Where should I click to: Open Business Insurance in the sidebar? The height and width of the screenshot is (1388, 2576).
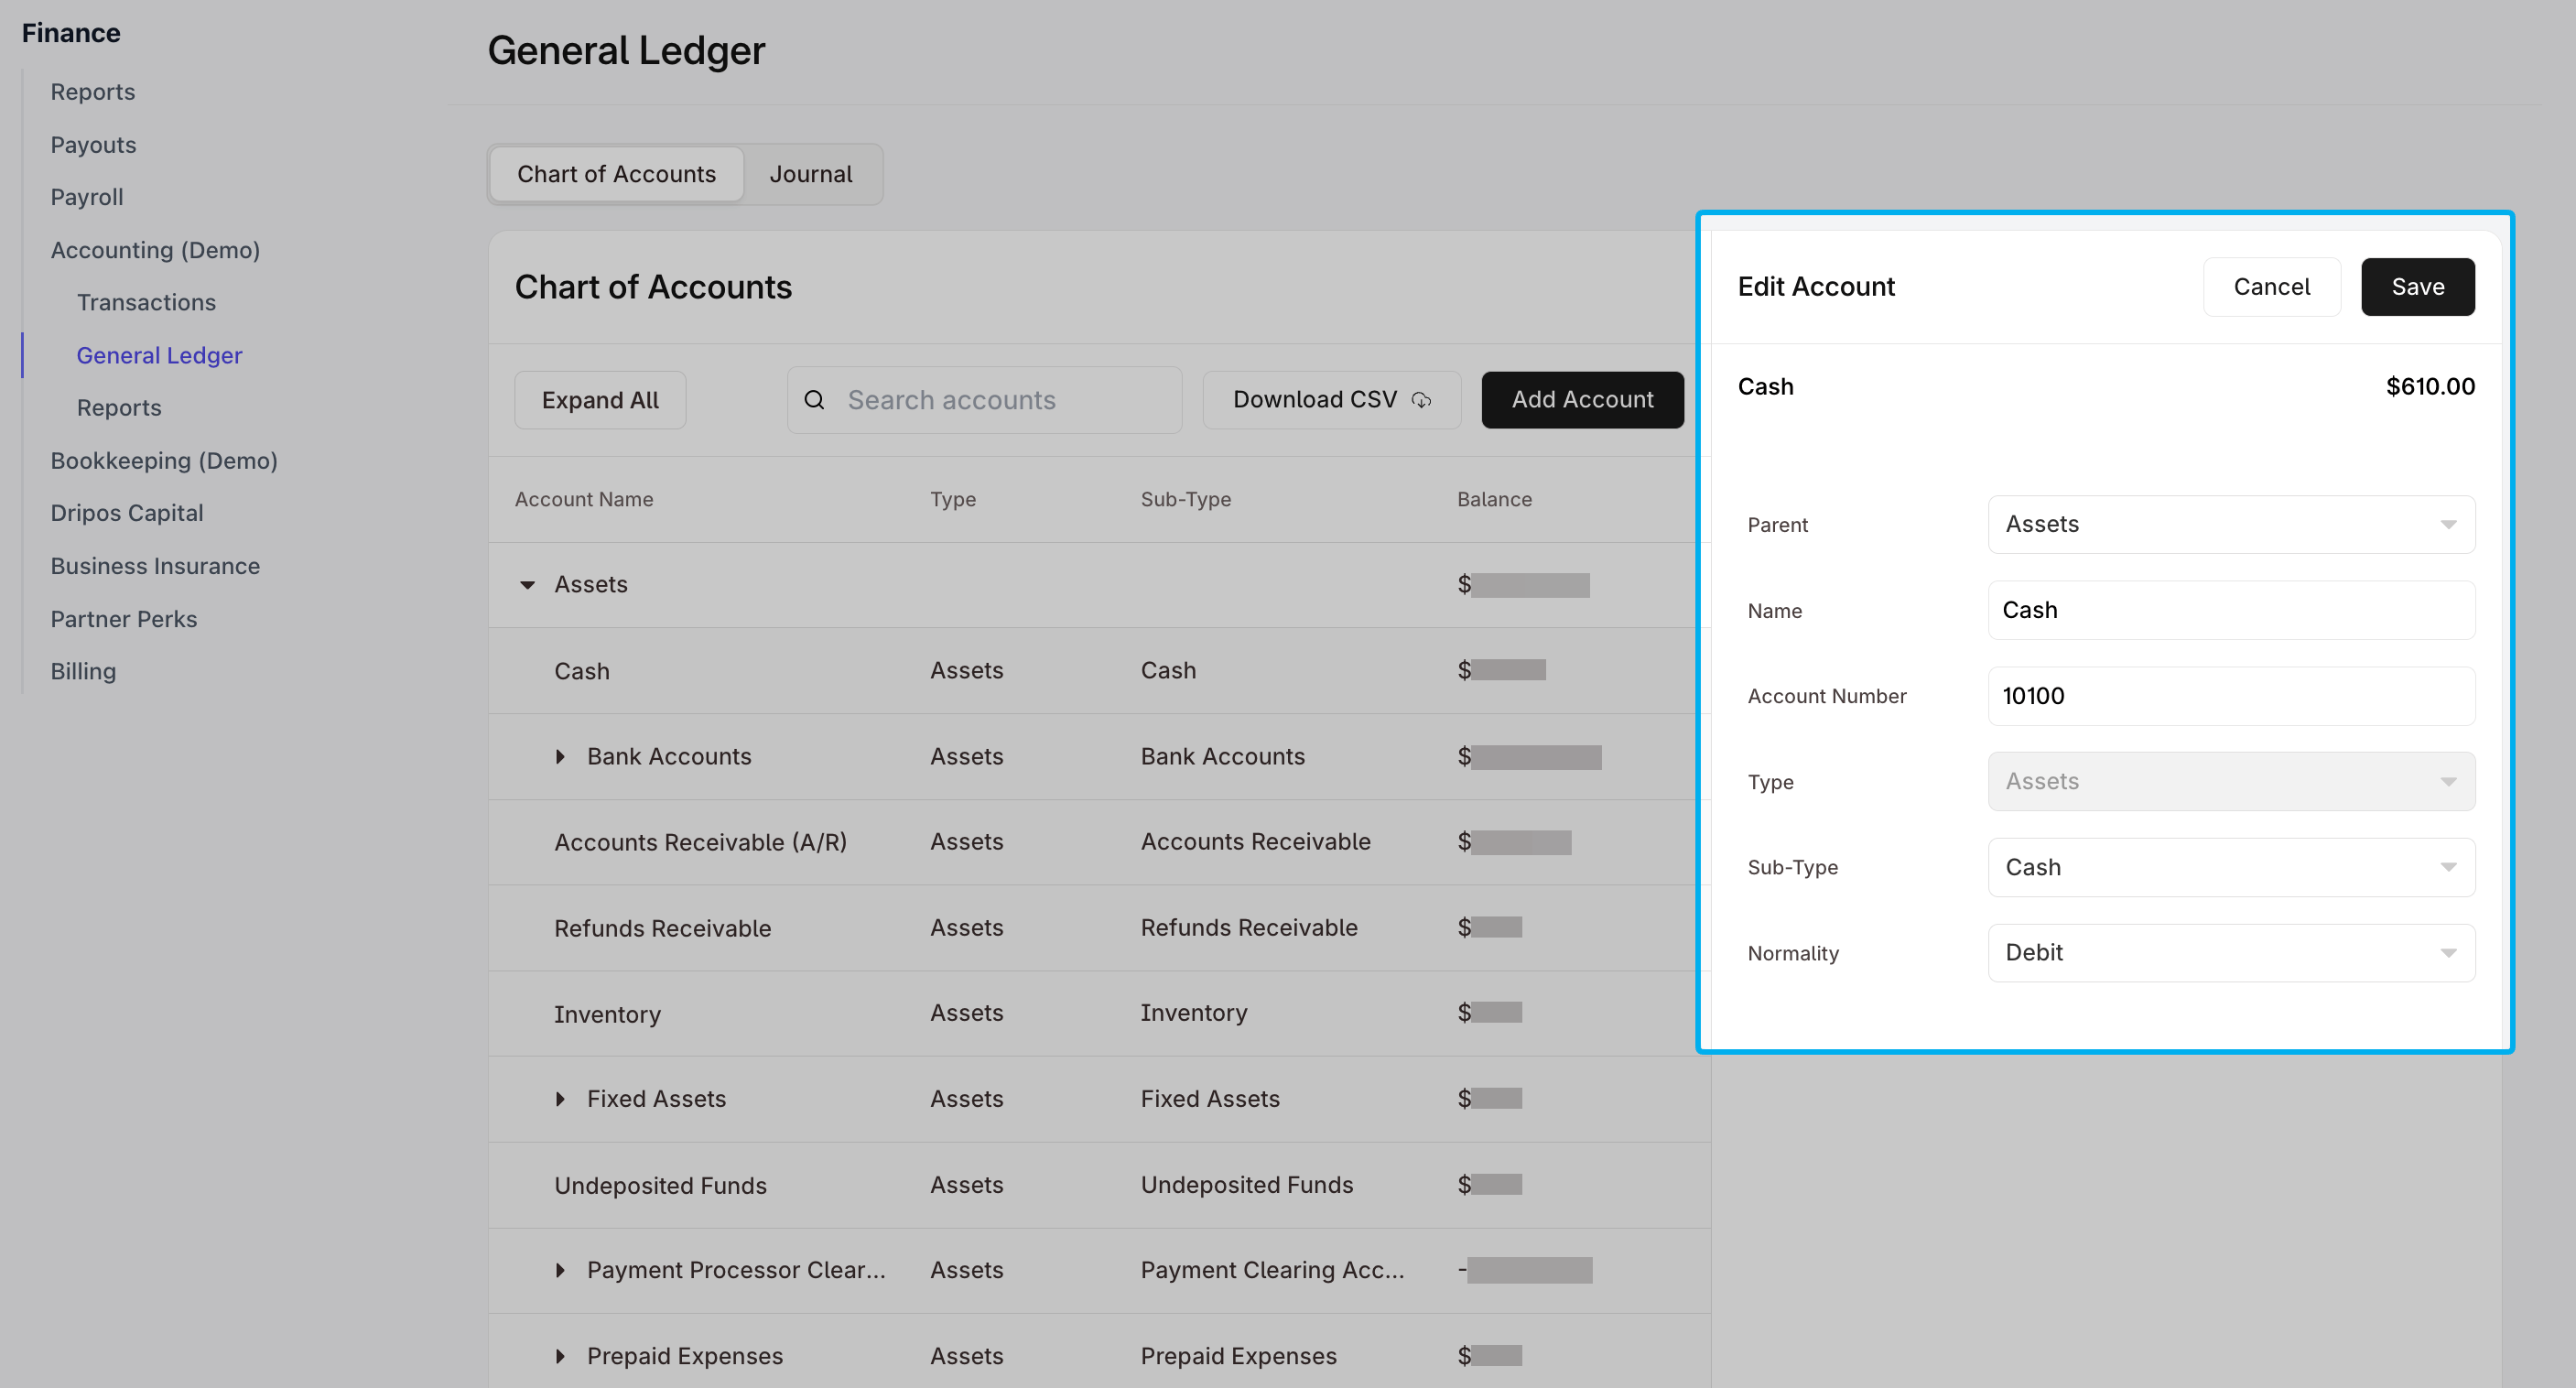155,566
